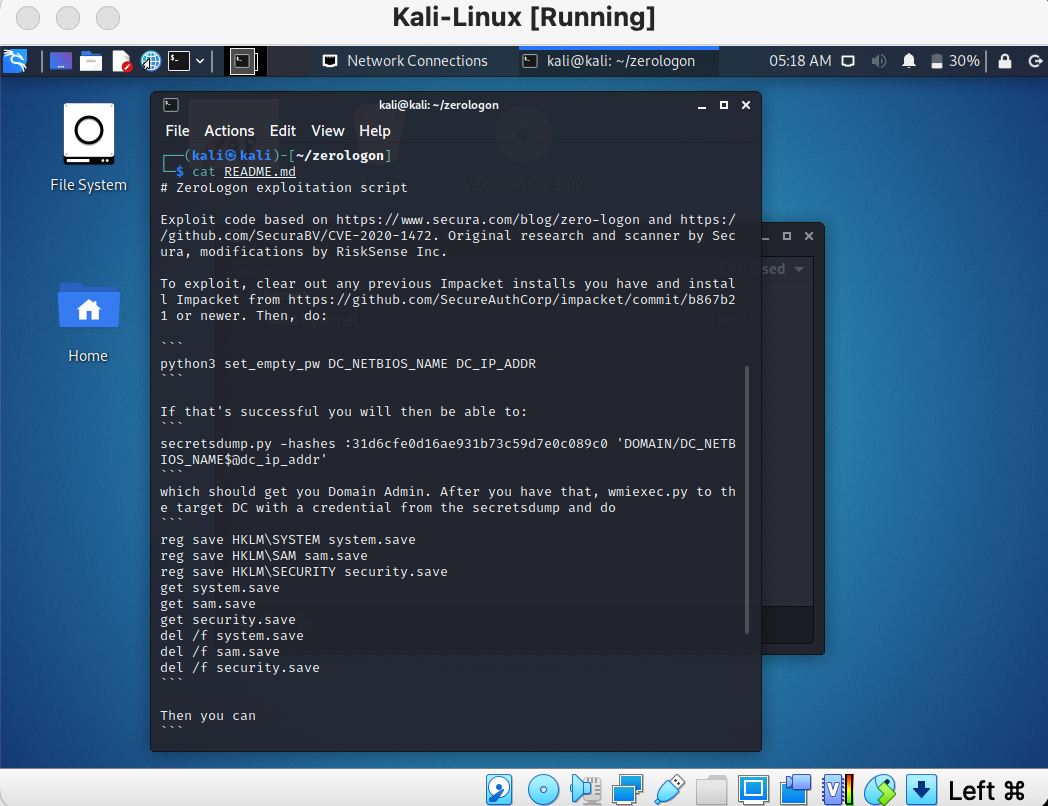Open the terminal File menu
The width and height of the screenshot is (1048, 806).
point(177,131)
